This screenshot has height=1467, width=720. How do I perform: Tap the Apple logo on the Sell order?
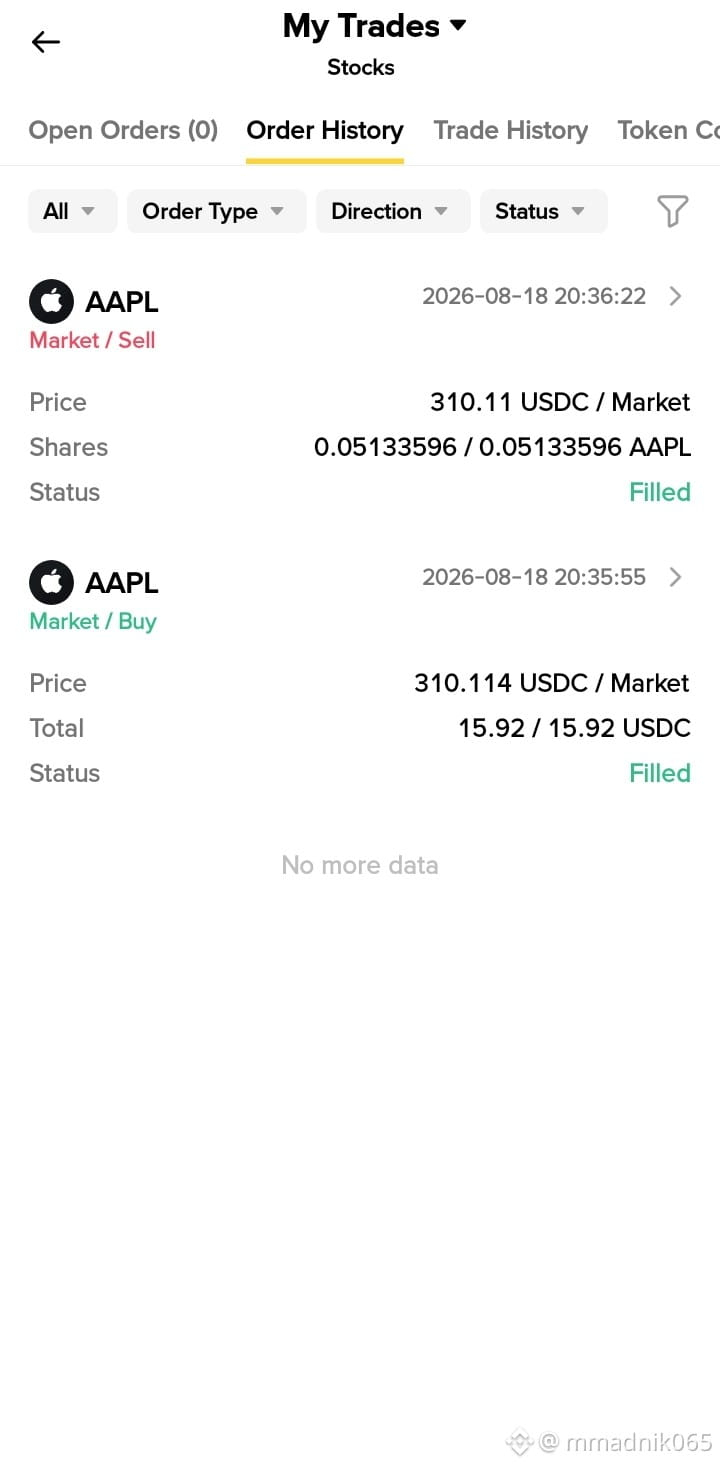pos(51,301)
